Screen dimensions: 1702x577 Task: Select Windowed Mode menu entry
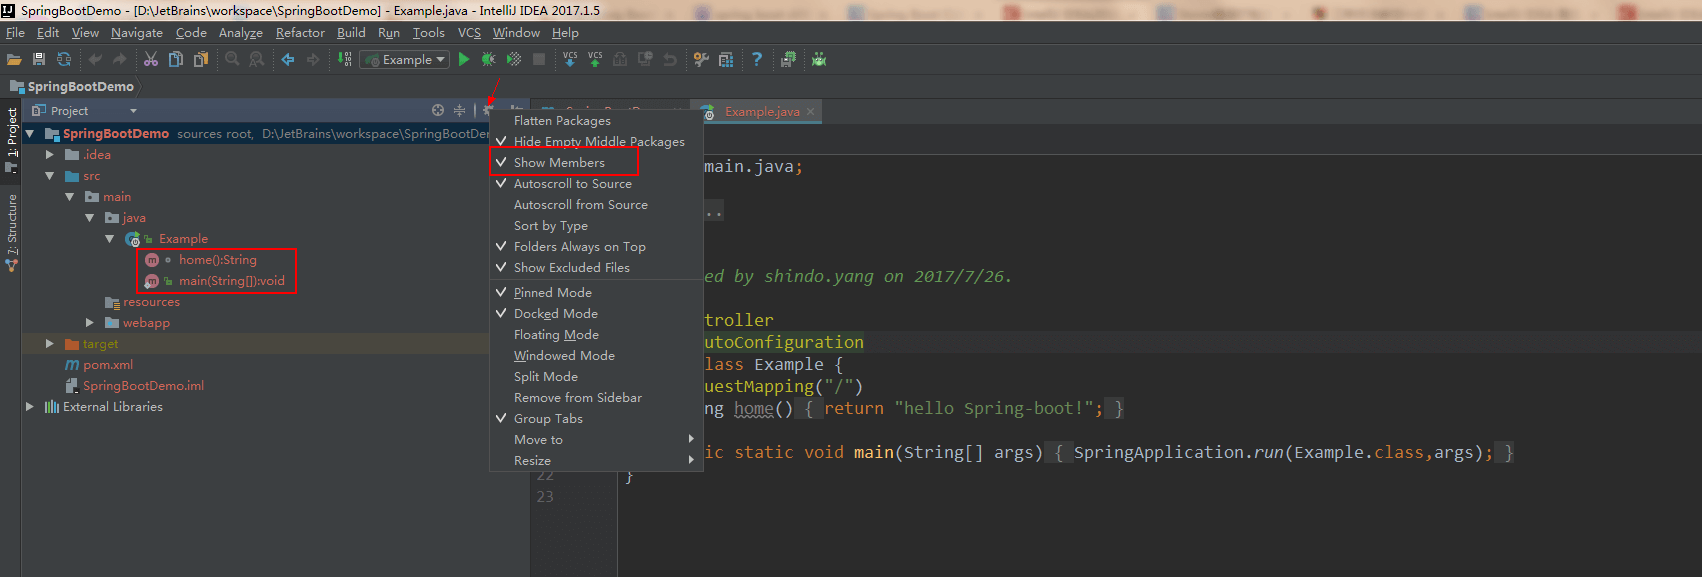pyautogui.click(x=596, y=356)
